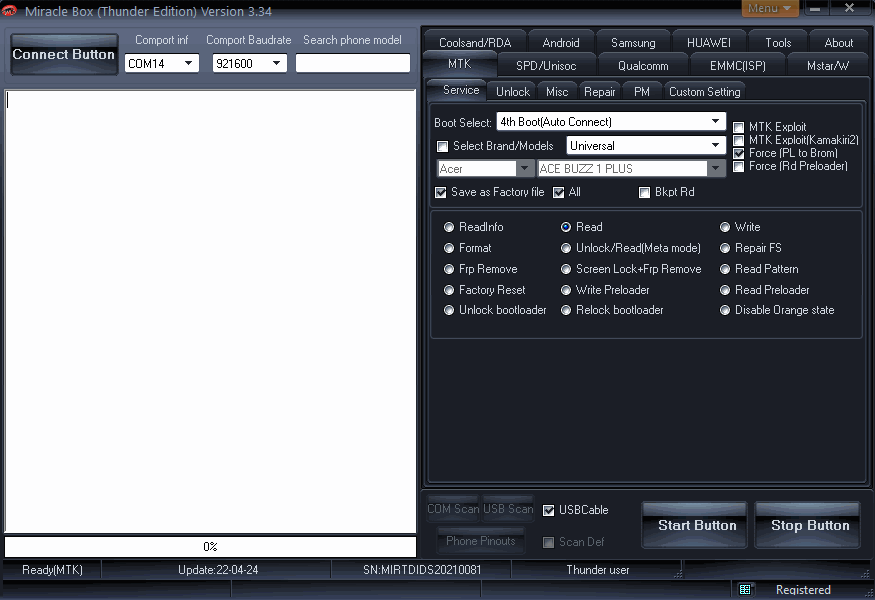Select the Read Pattern radio option
Screen dimensions: 875x600
[725, 269]
